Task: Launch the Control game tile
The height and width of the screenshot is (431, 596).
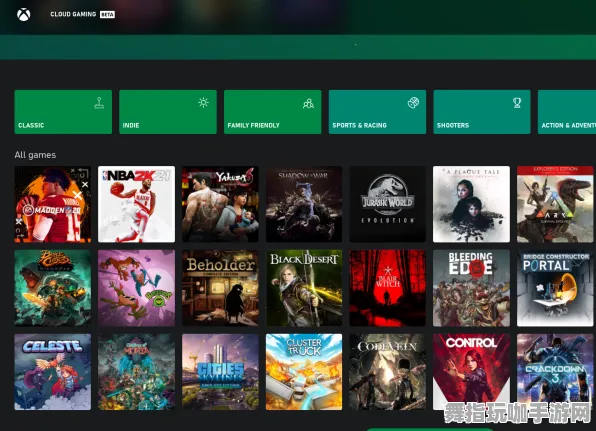Action: click(471, 372)
